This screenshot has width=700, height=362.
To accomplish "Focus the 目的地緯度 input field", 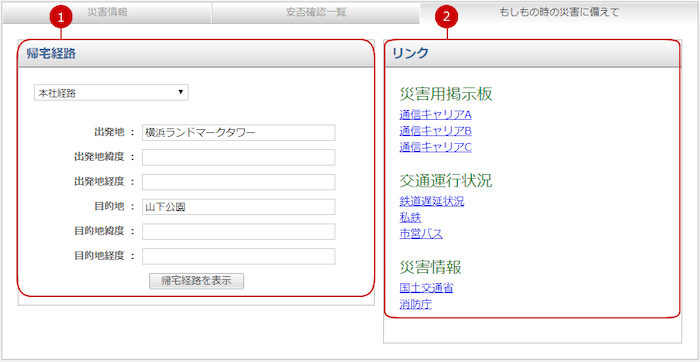I will (x=239, y=232).
